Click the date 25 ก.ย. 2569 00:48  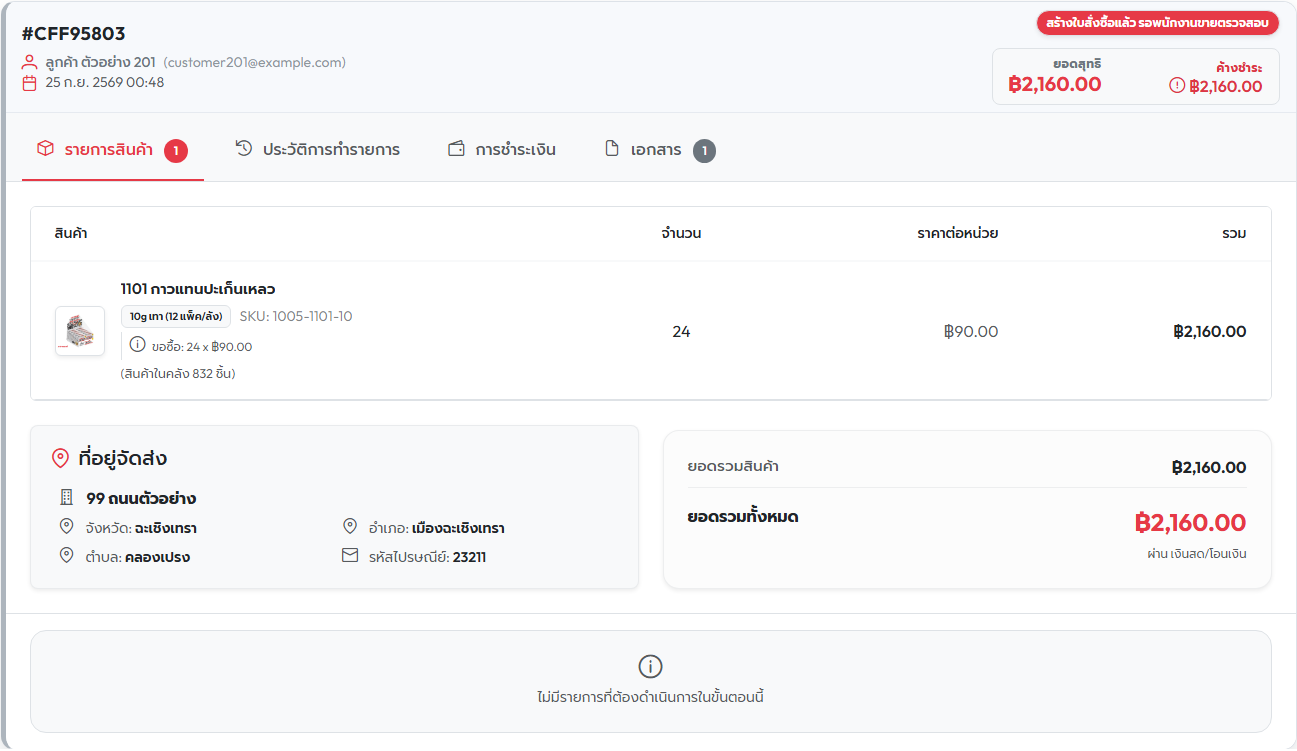pyautogui.click(x=105, y=83)
